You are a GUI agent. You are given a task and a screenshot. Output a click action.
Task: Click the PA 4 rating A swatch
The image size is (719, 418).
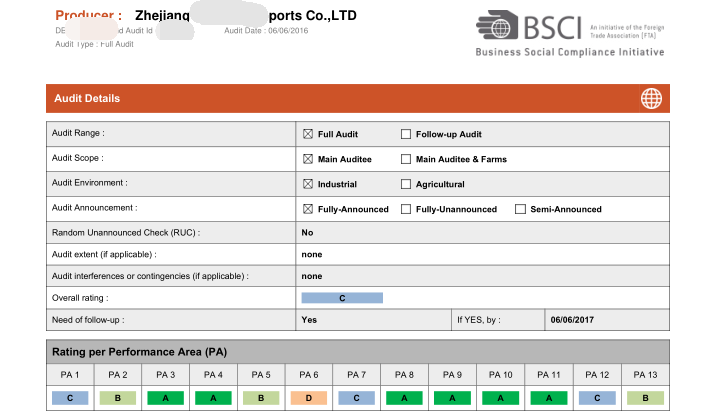[213, 398]
